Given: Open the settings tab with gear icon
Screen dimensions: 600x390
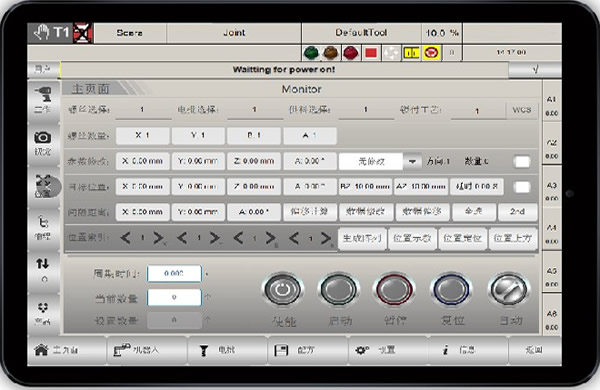Looking at the screenshot, I should click(x=388, y=350).
